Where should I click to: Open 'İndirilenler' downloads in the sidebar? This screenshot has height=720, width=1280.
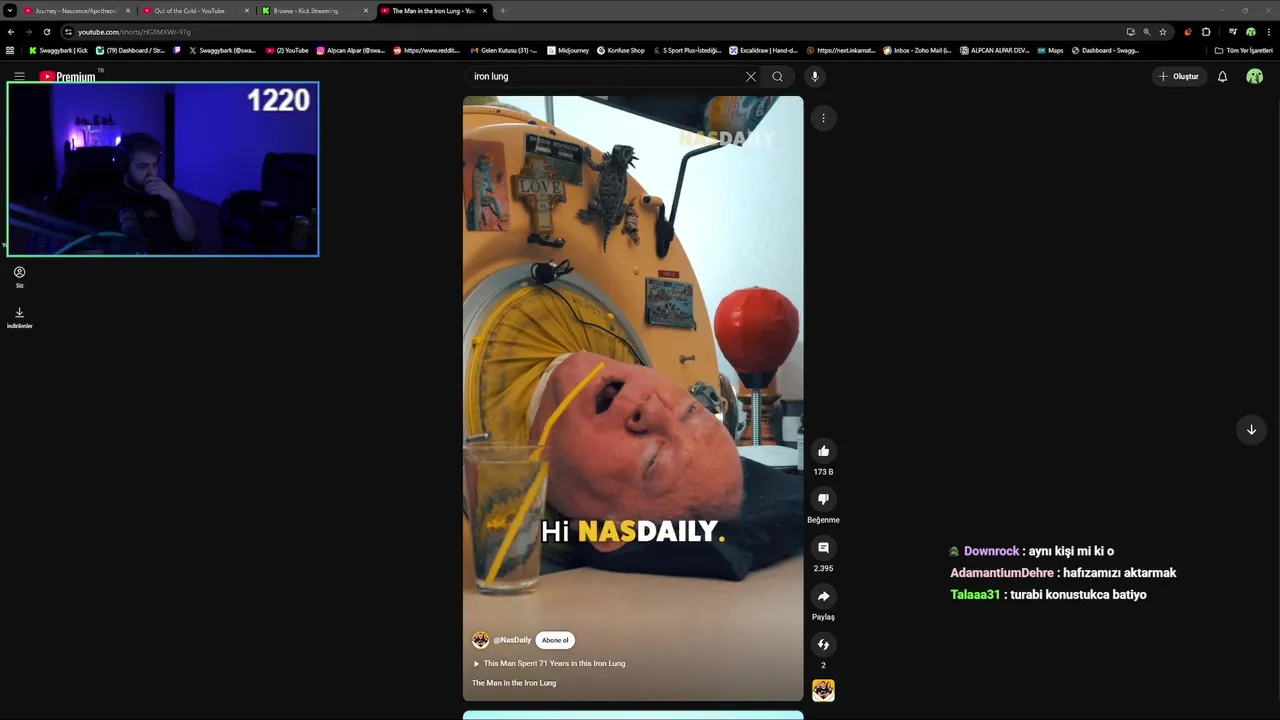19,318
